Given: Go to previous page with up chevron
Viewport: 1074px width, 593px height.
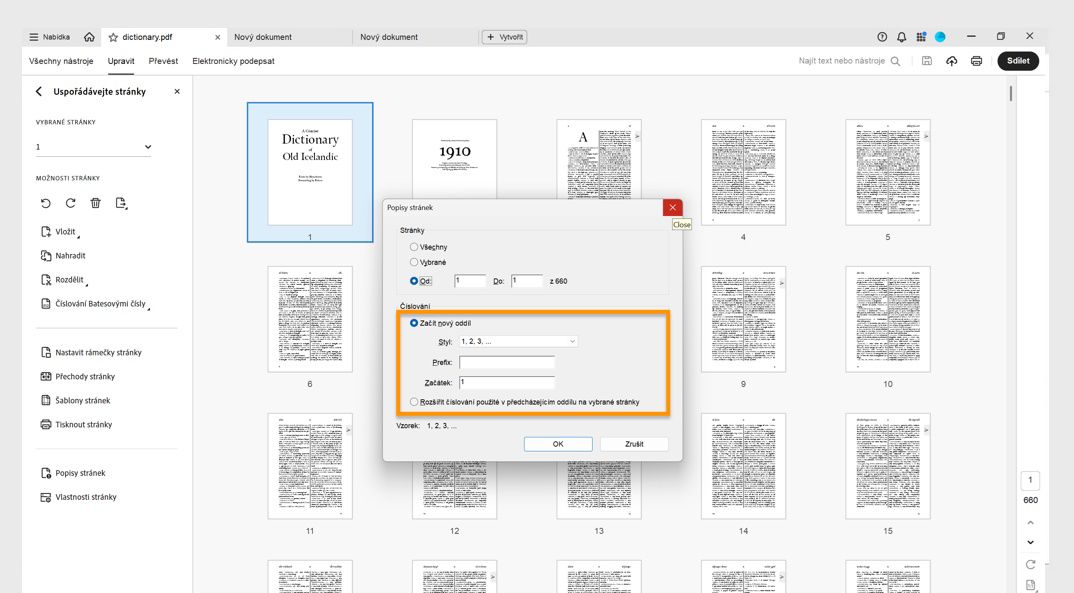Looking at the screenshot, I should click(1030, 522).
